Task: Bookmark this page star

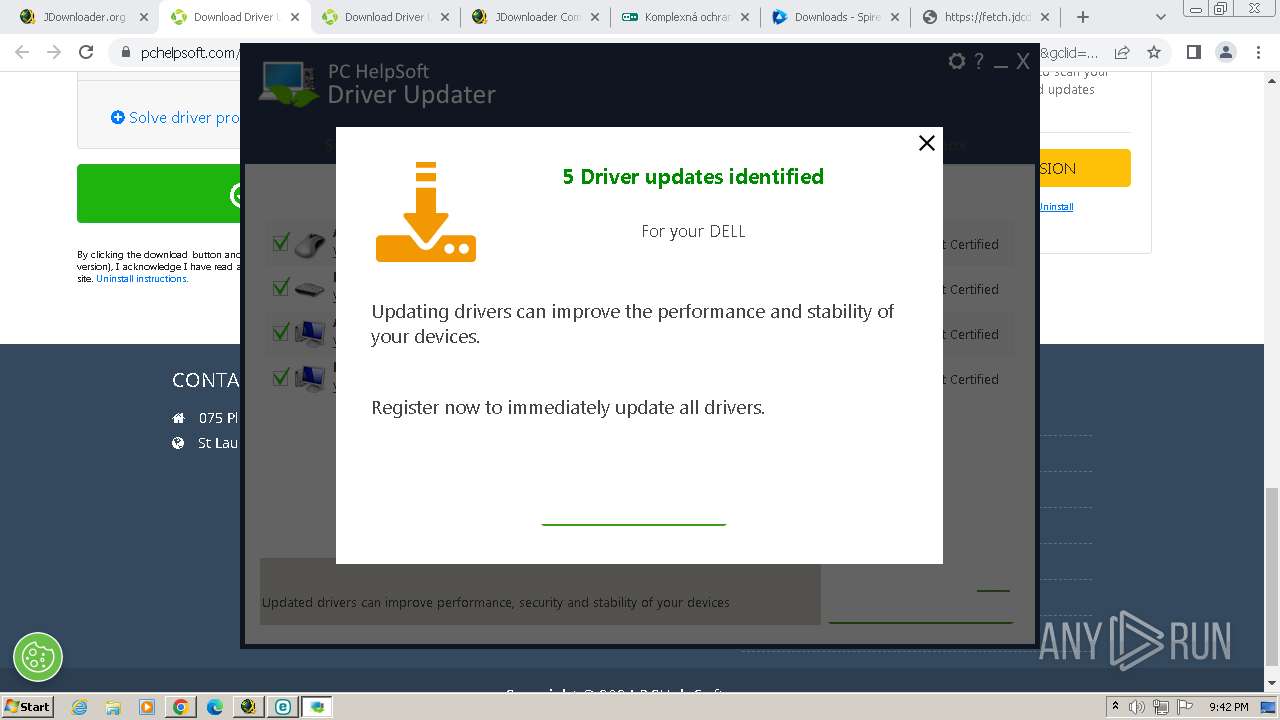Action: 1154,52
